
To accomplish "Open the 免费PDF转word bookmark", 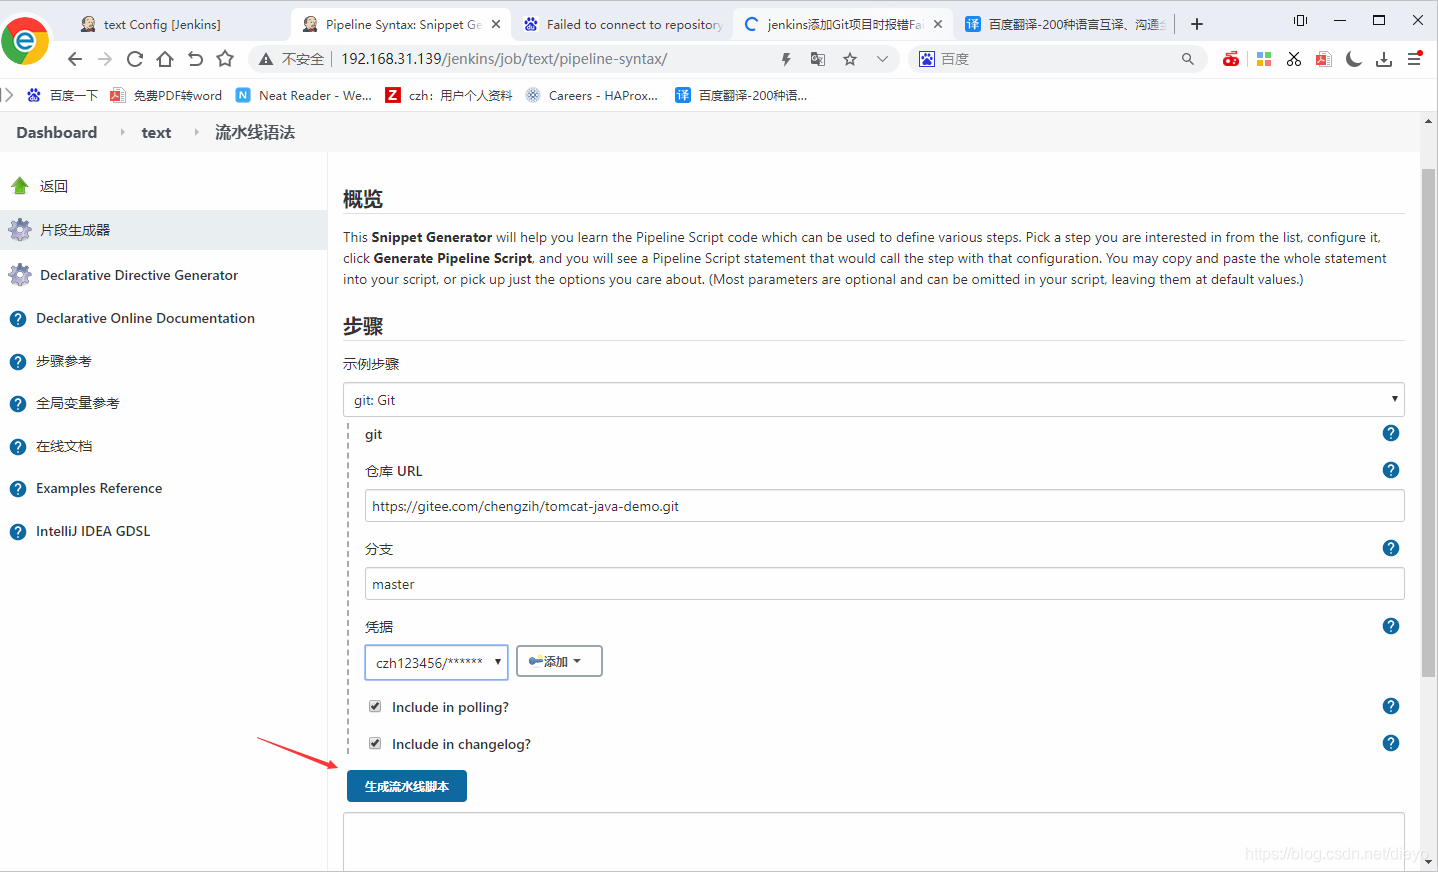I will click(166, 95).
